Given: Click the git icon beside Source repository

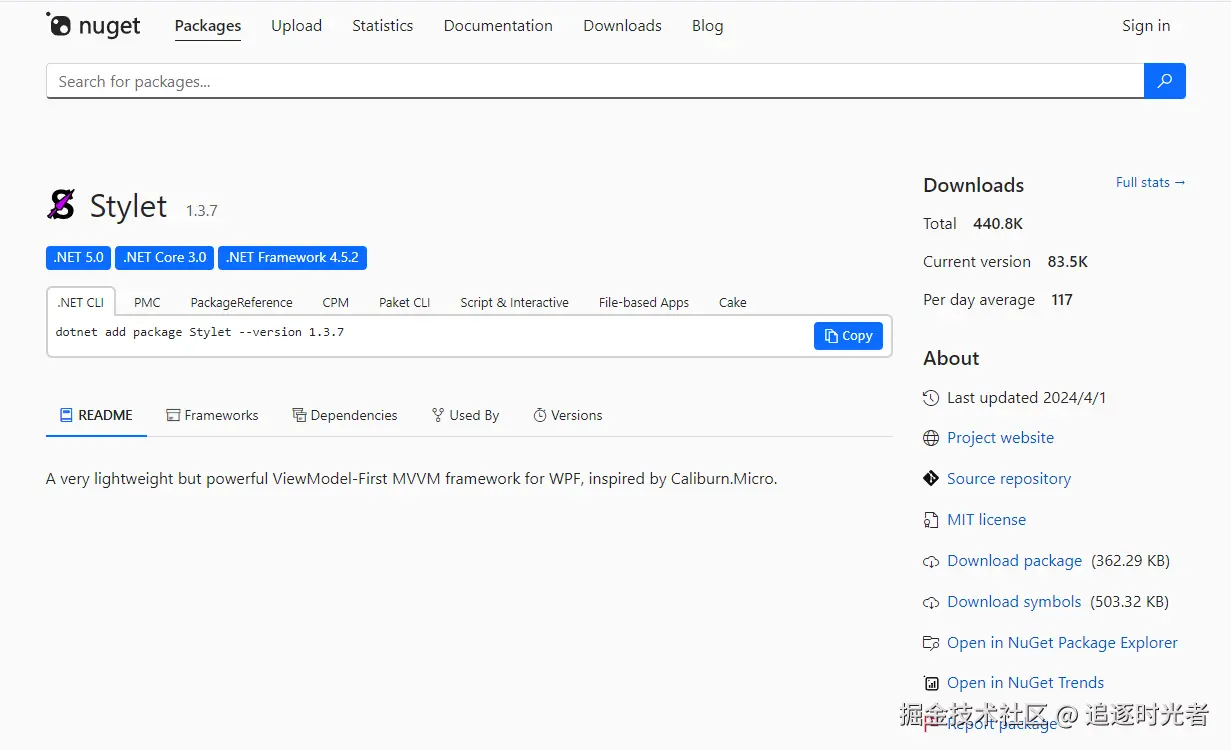Looking at the screenshot, I should point(931,479).
